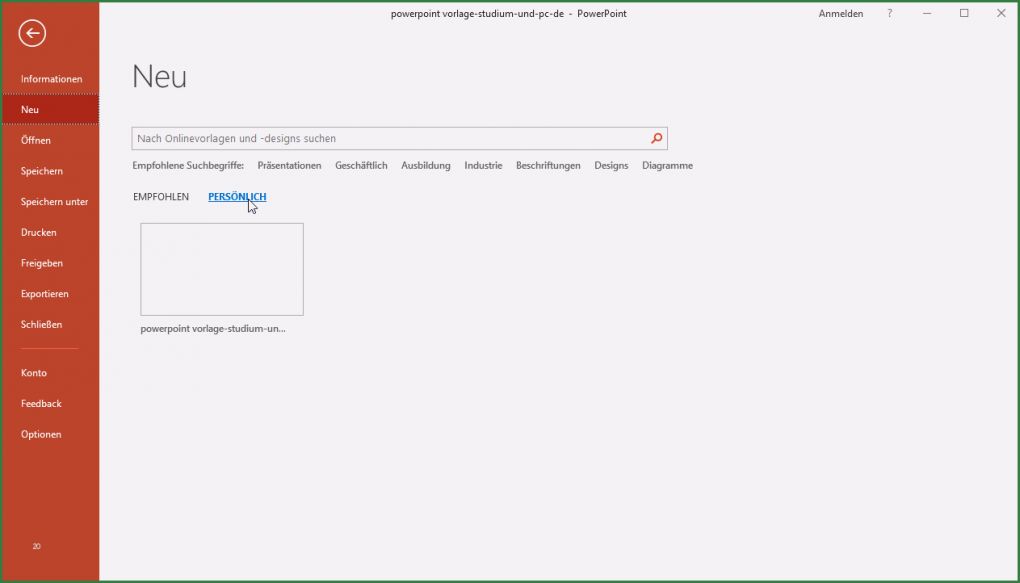1020x583 pixels.
Task: Switch to the PERSÖNLICH tab
Action: (x=235, y=196)
